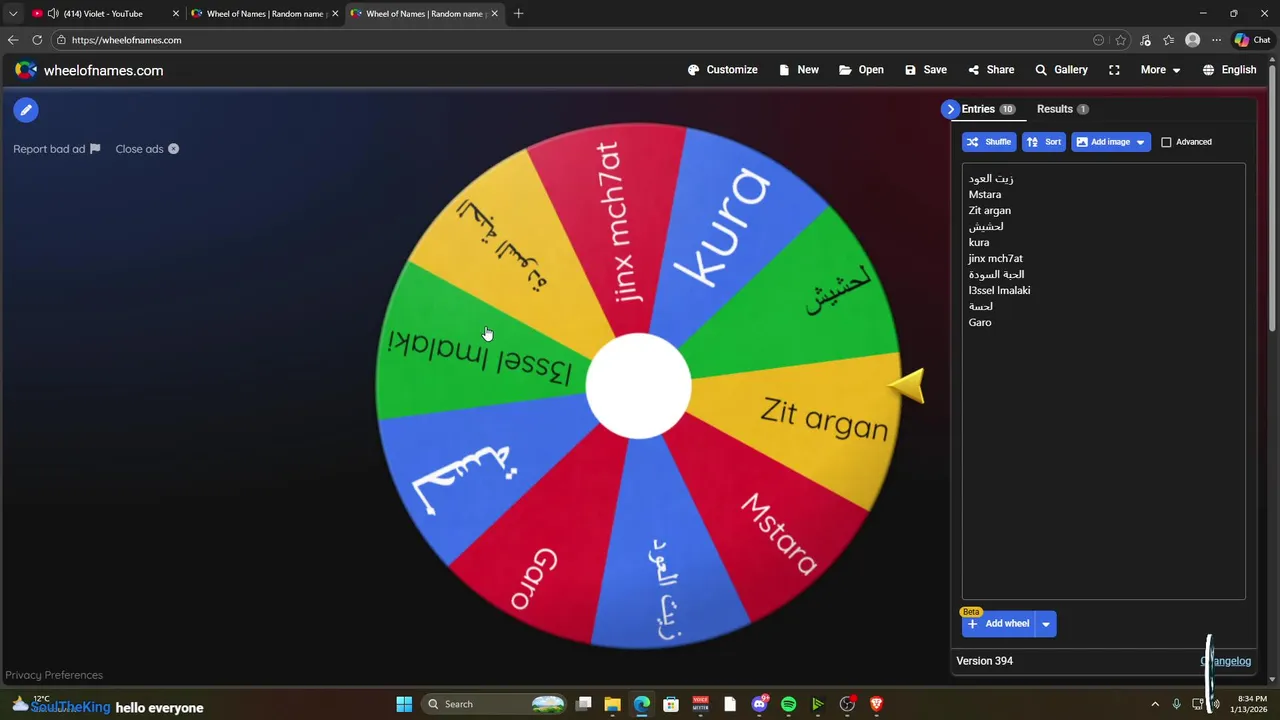Spin the wheel at white center hub
Viewport: 1280px width, 720px height.
(x=638, y=386)
